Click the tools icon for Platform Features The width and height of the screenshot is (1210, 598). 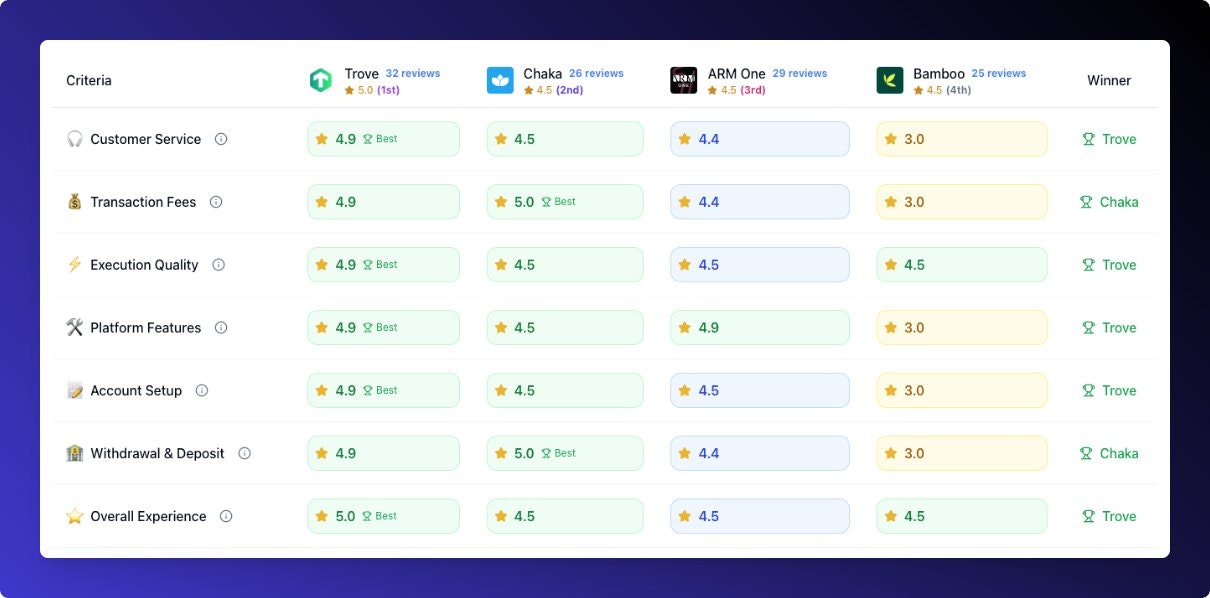73,327
